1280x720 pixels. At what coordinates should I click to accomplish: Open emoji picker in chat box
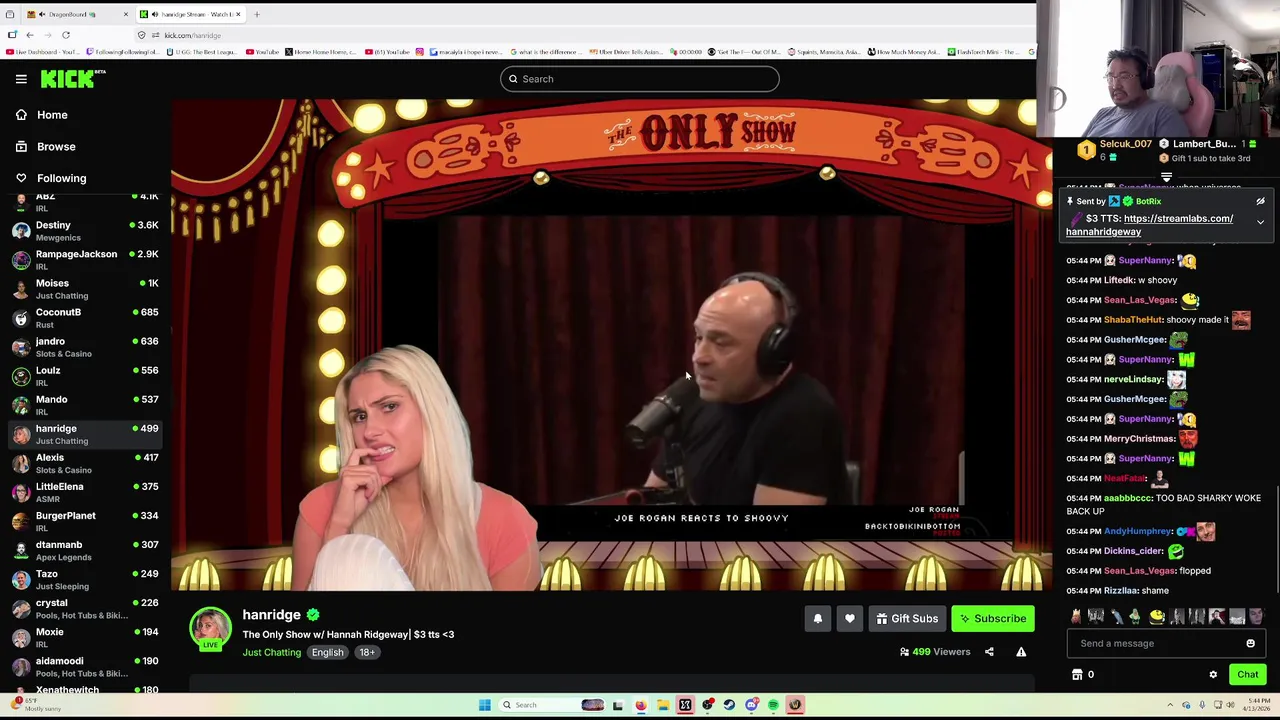pos(1250,644)
